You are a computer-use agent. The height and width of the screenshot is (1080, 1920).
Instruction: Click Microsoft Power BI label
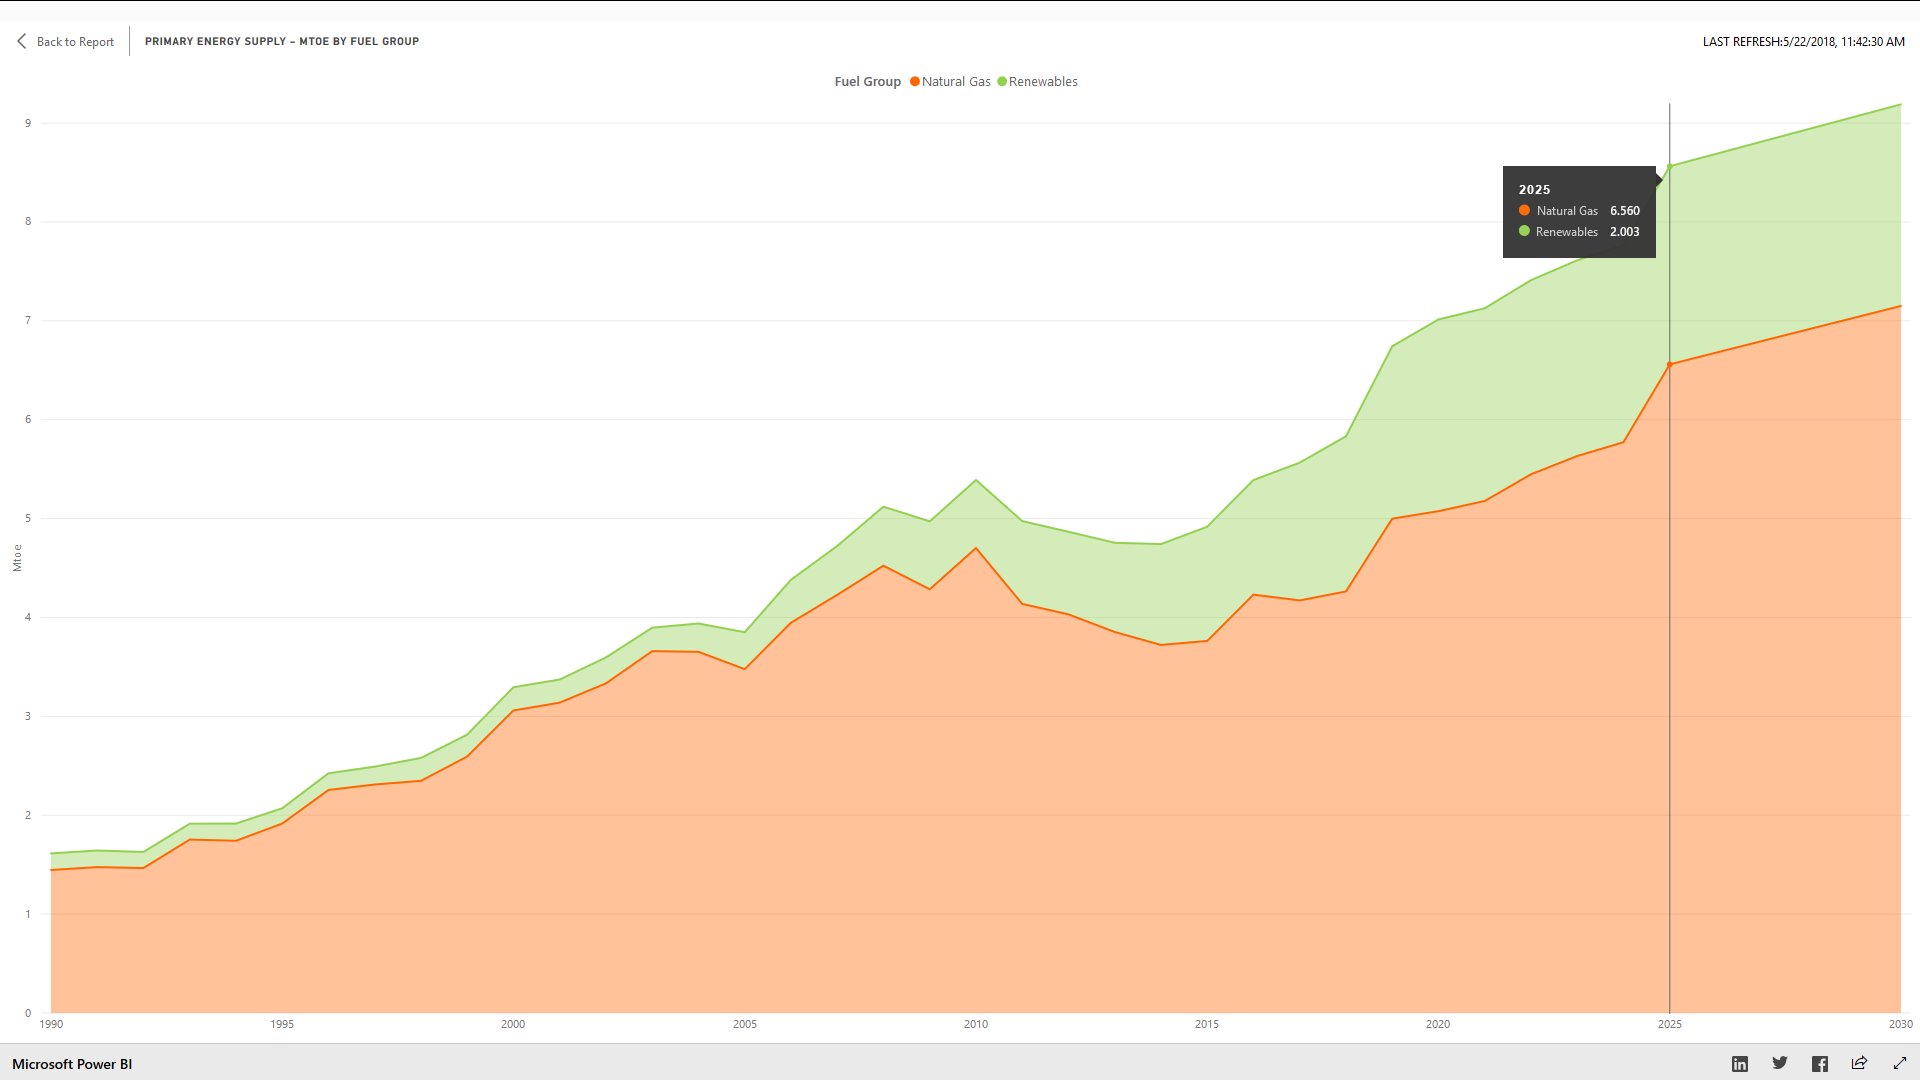pos(72,1064)
